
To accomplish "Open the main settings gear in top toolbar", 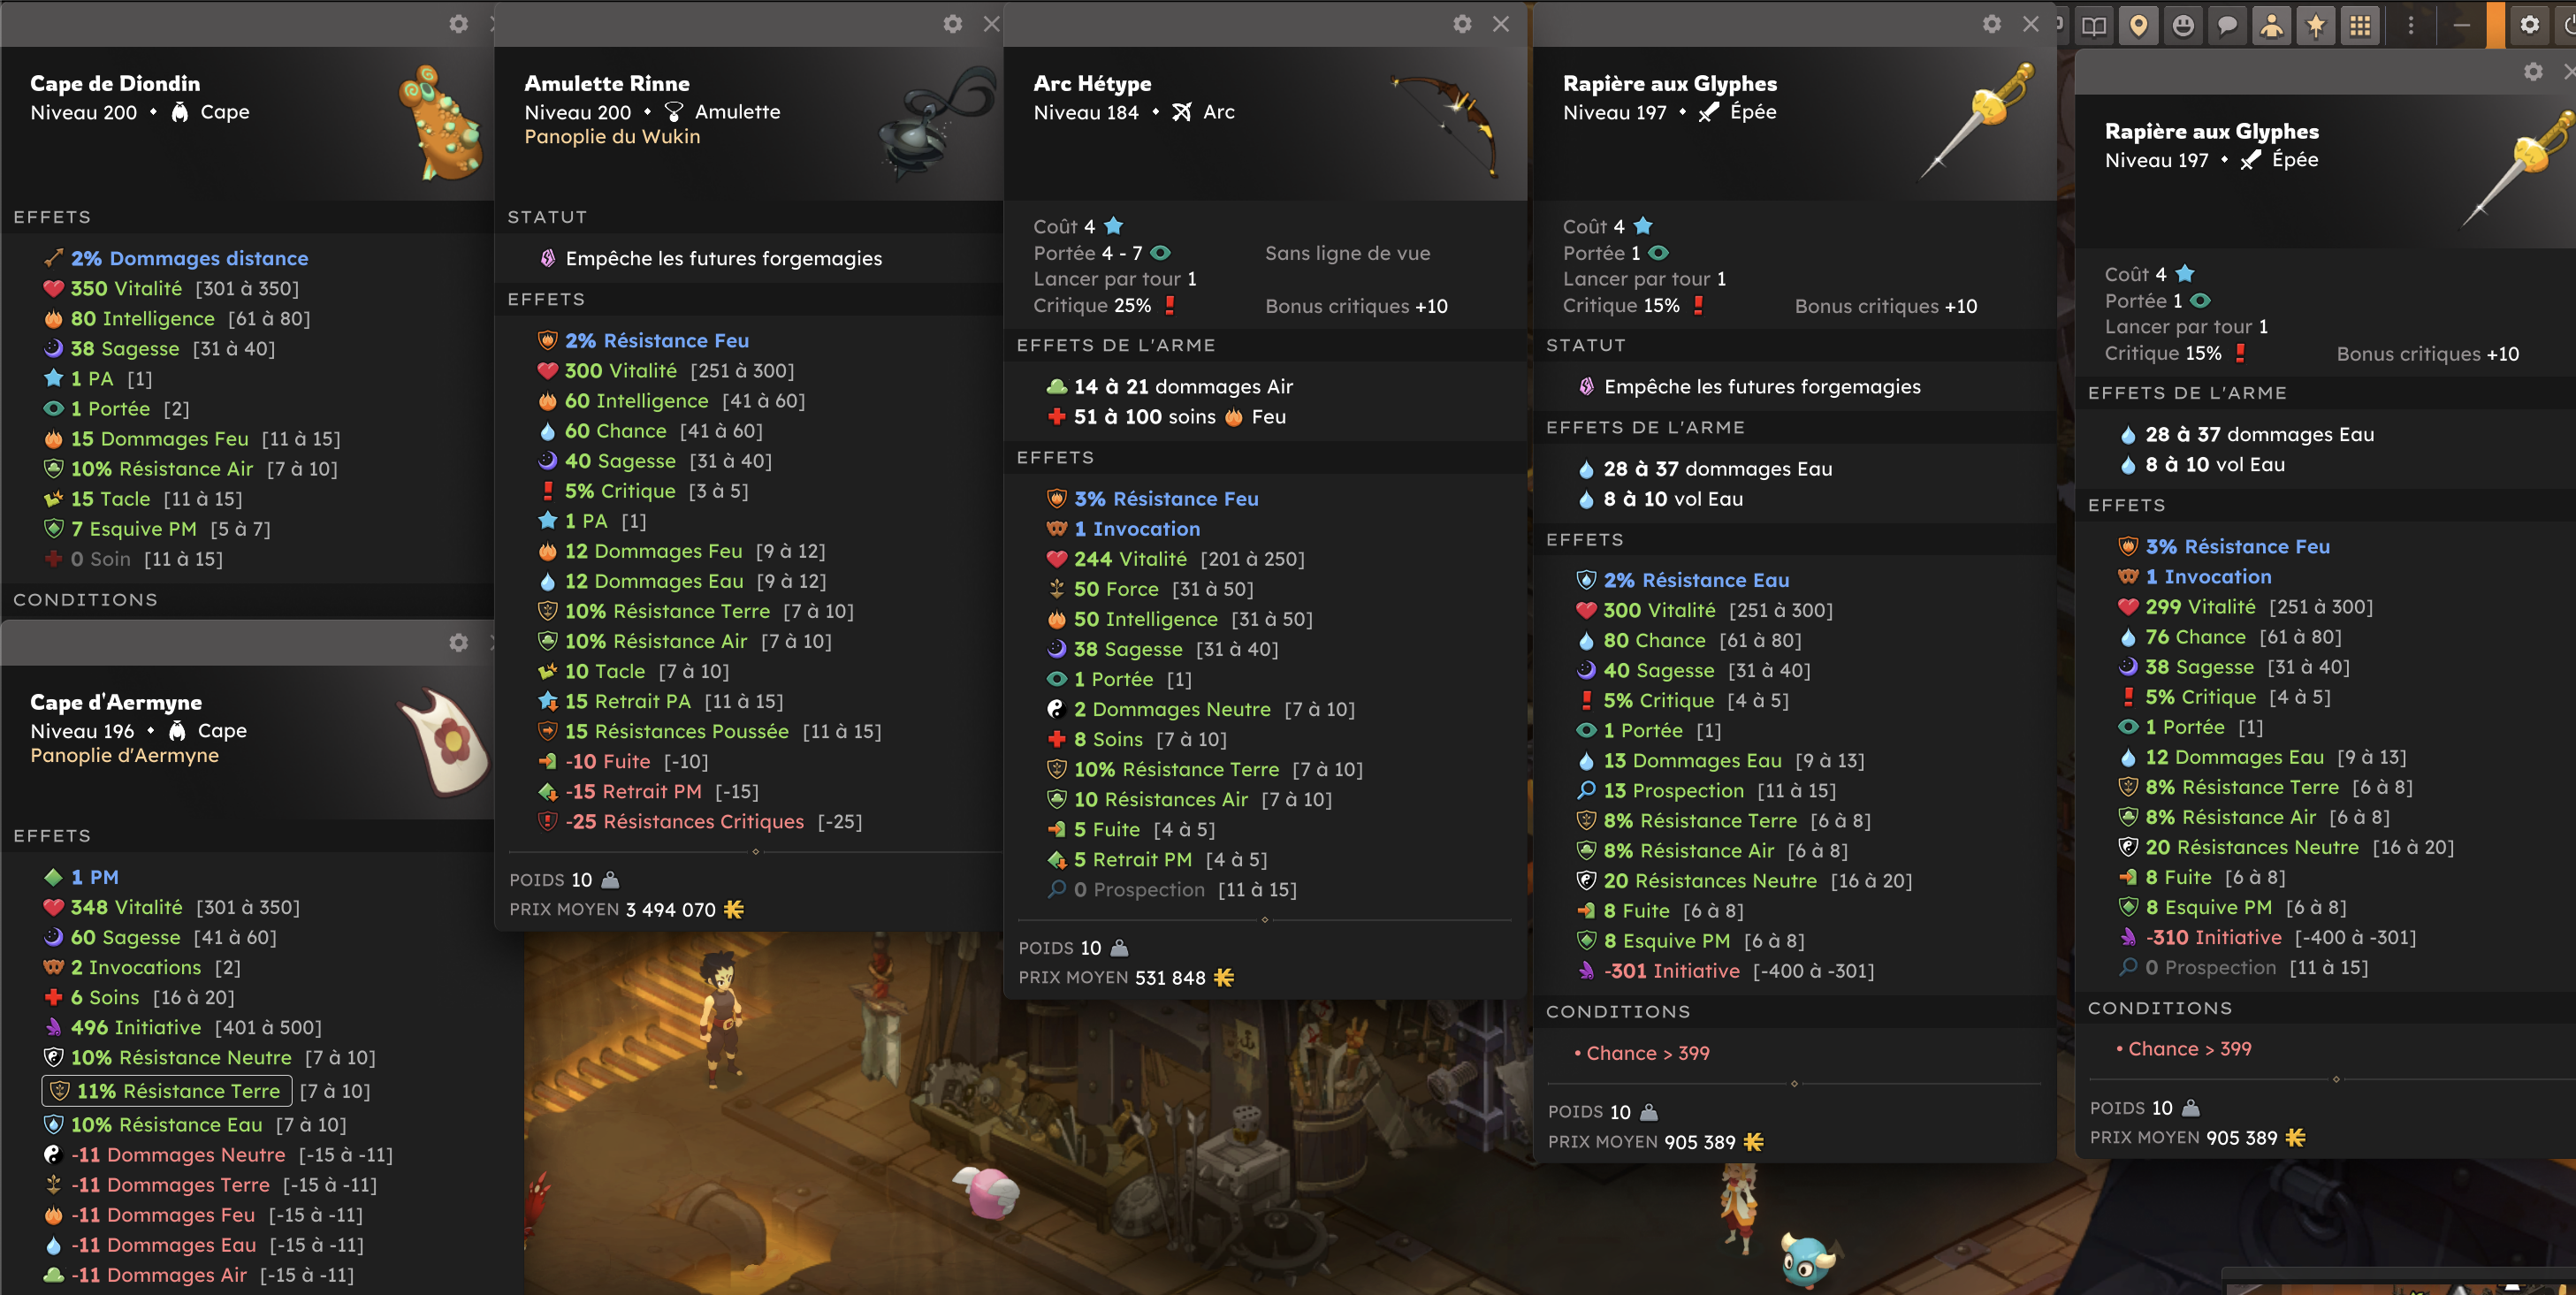I will pos(2529,25).
